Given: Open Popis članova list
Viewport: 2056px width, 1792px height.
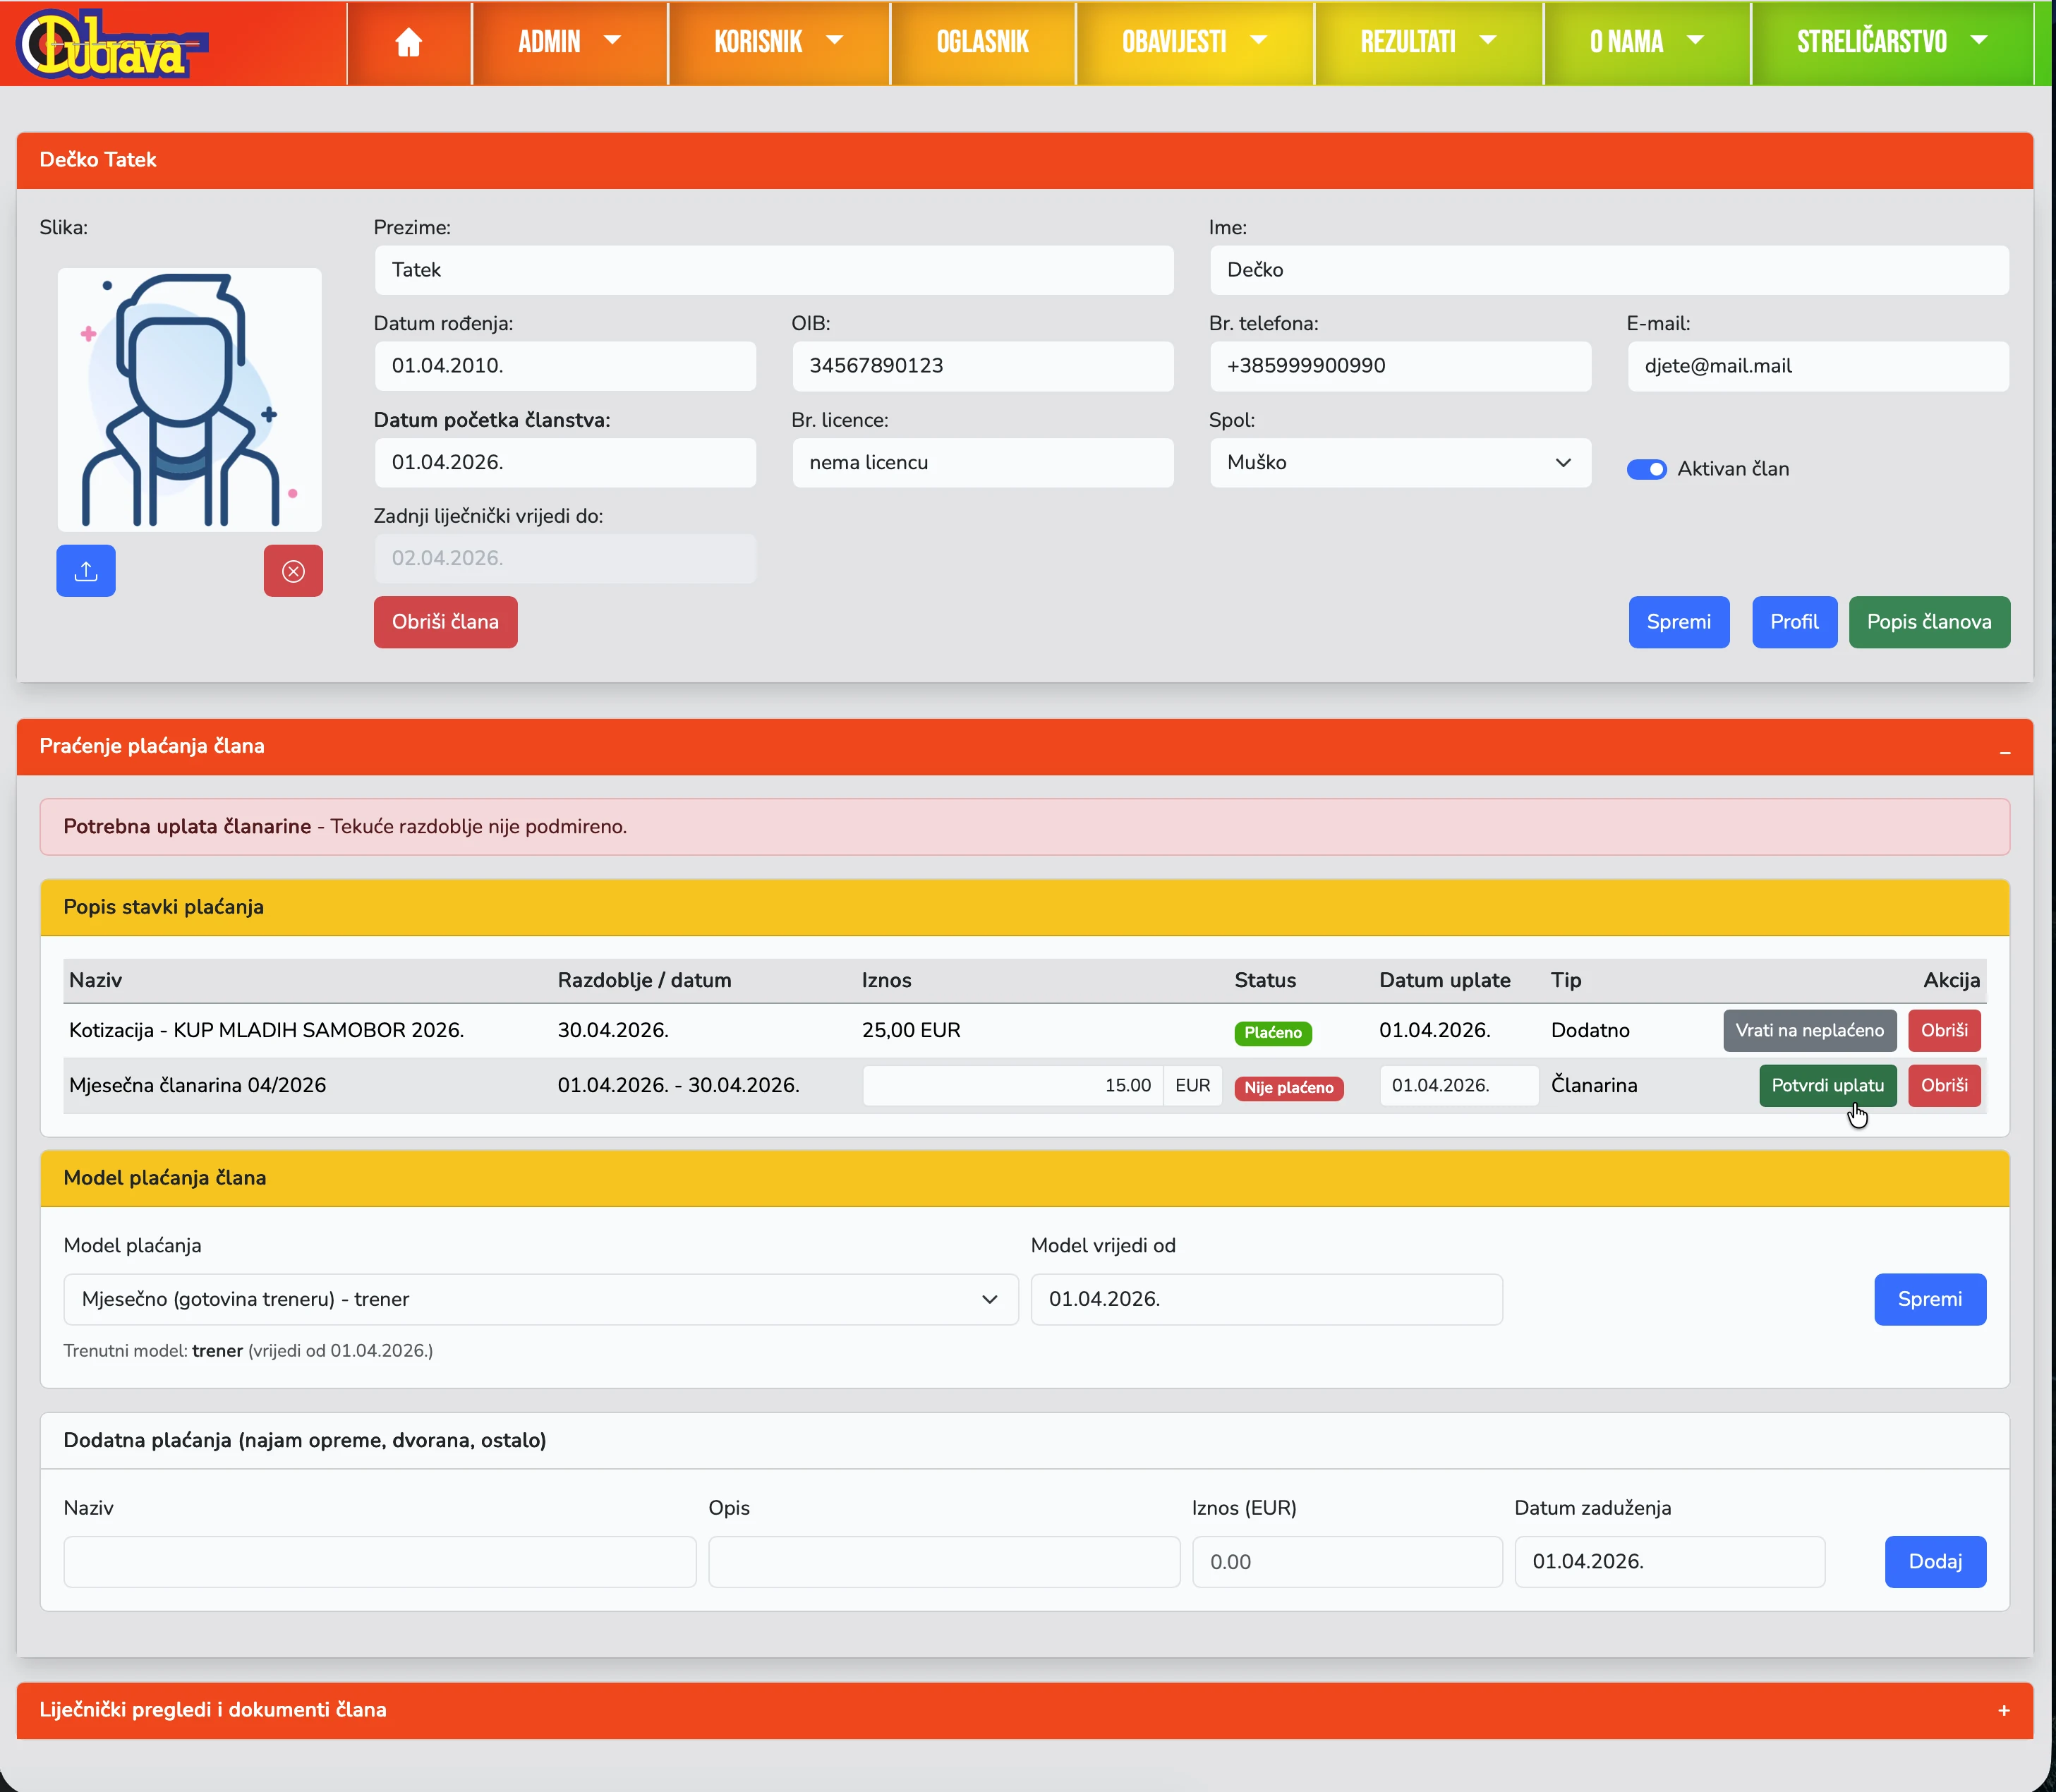Looking at the screenshot, I should coord(1928,622).
